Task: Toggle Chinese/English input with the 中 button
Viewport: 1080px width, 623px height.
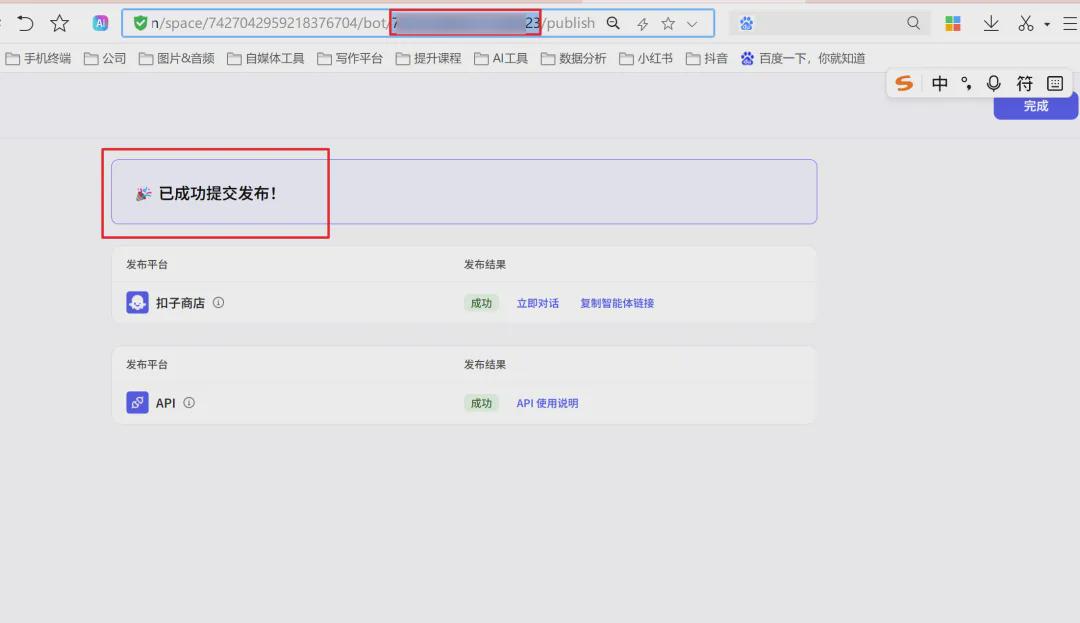Action: (x=940, y=83)
